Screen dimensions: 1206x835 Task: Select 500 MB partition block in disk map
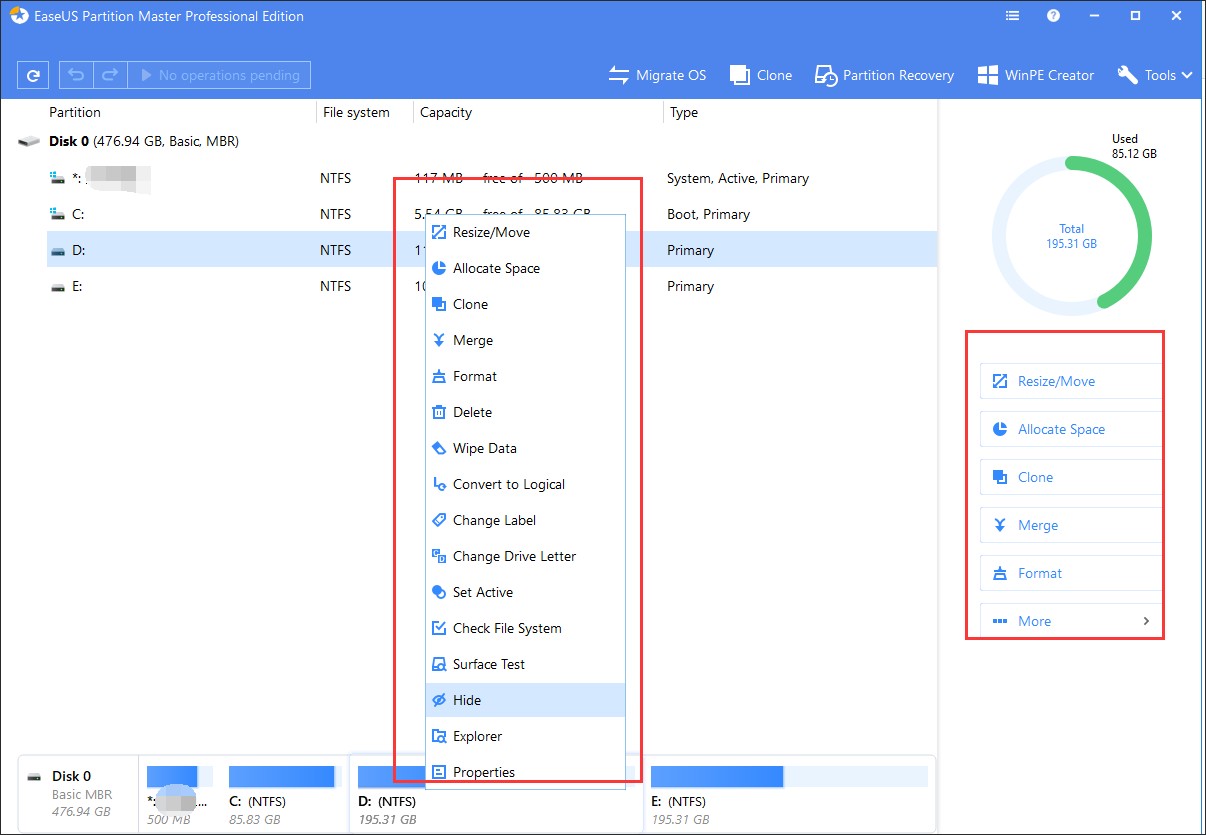click(180, 793)
